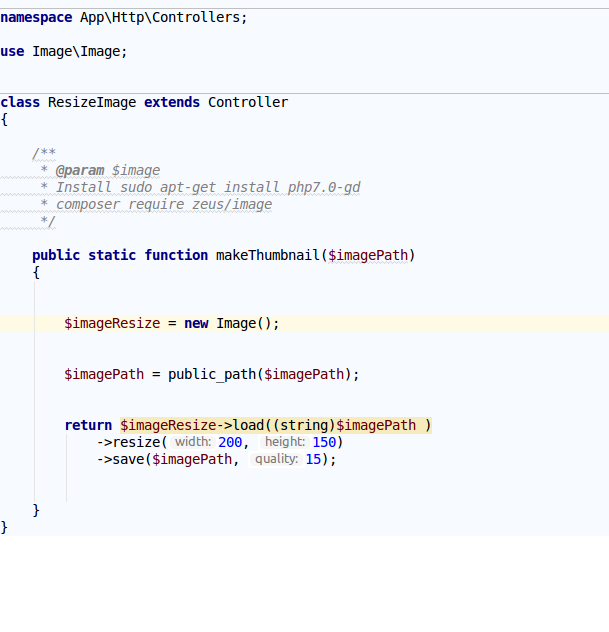
Task: Click the 'use' keyword
Action: tap(12, 52)
